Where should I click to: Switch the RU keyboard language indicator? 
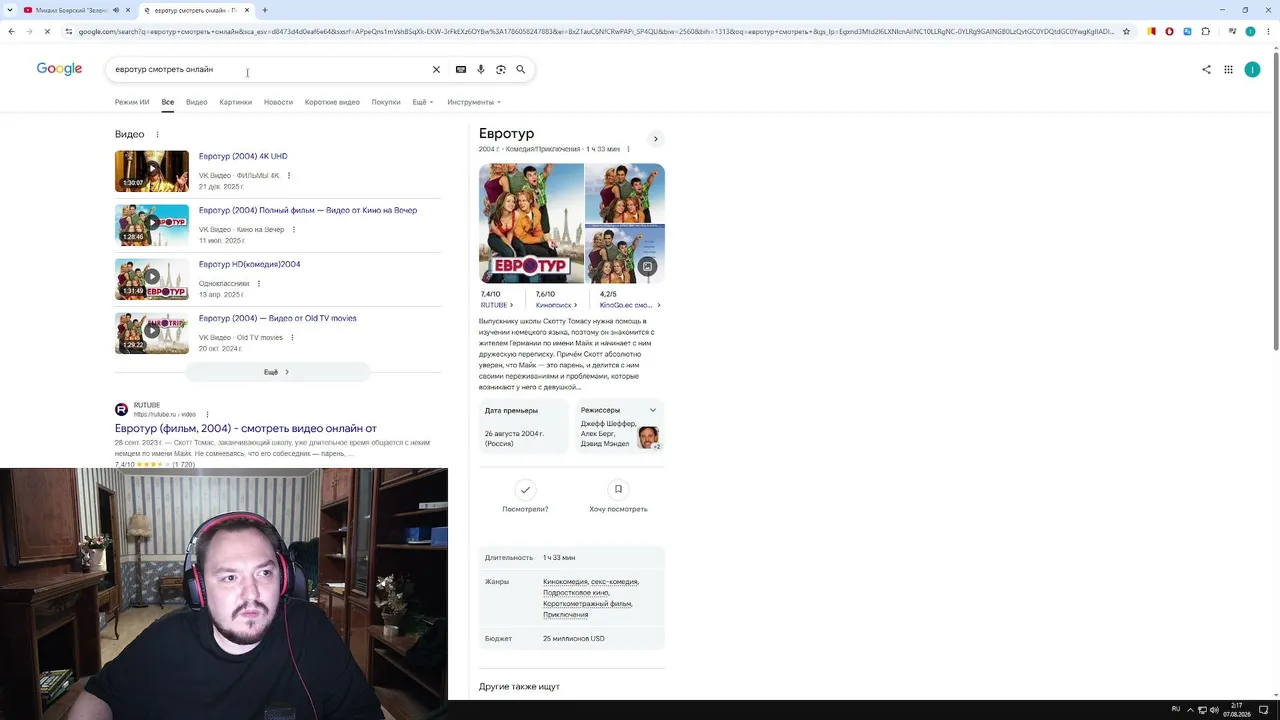pos(1176,710)
